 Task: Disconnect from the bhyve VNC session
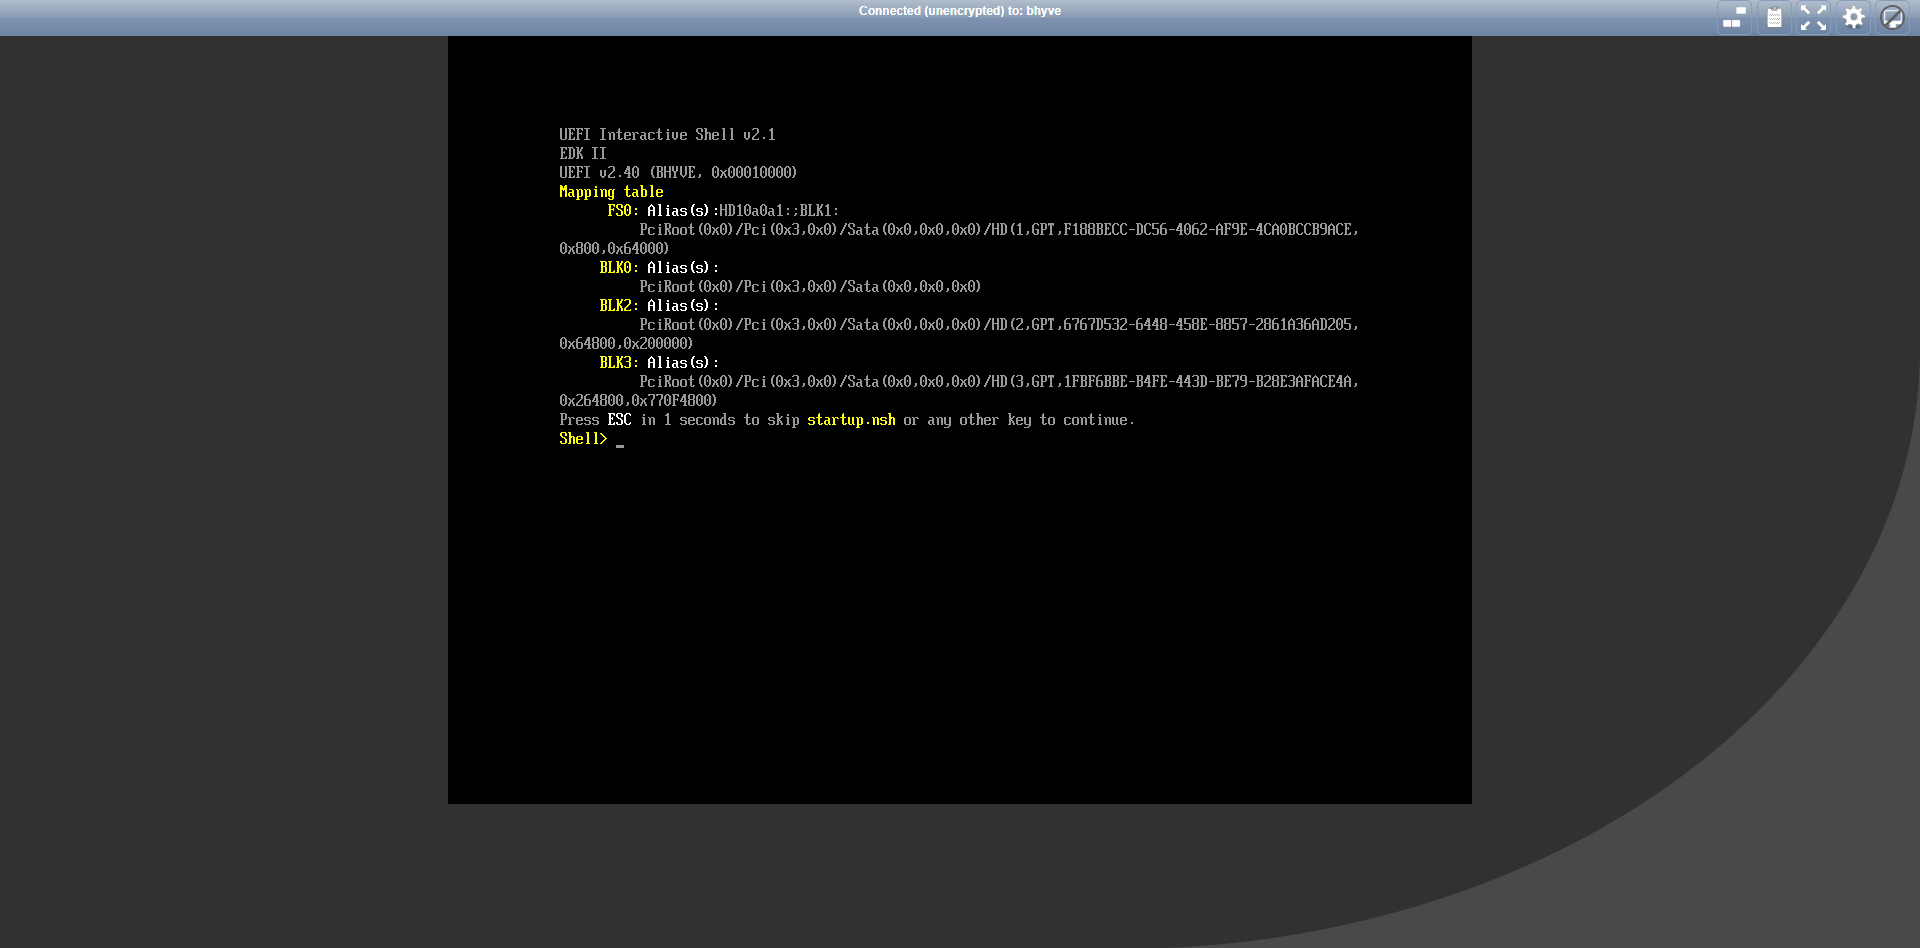pyautogui.click(x=1892, y=18)
